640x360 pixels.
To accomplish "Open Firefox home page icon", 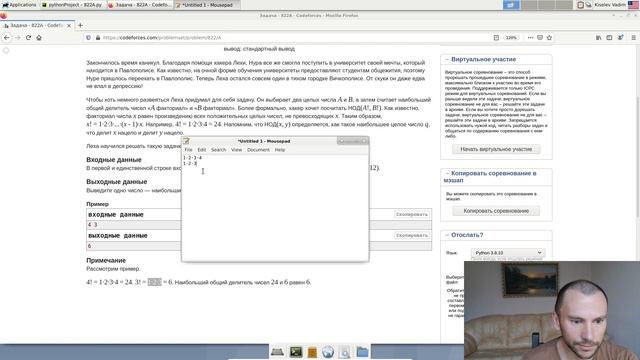I will pos(39,38).
